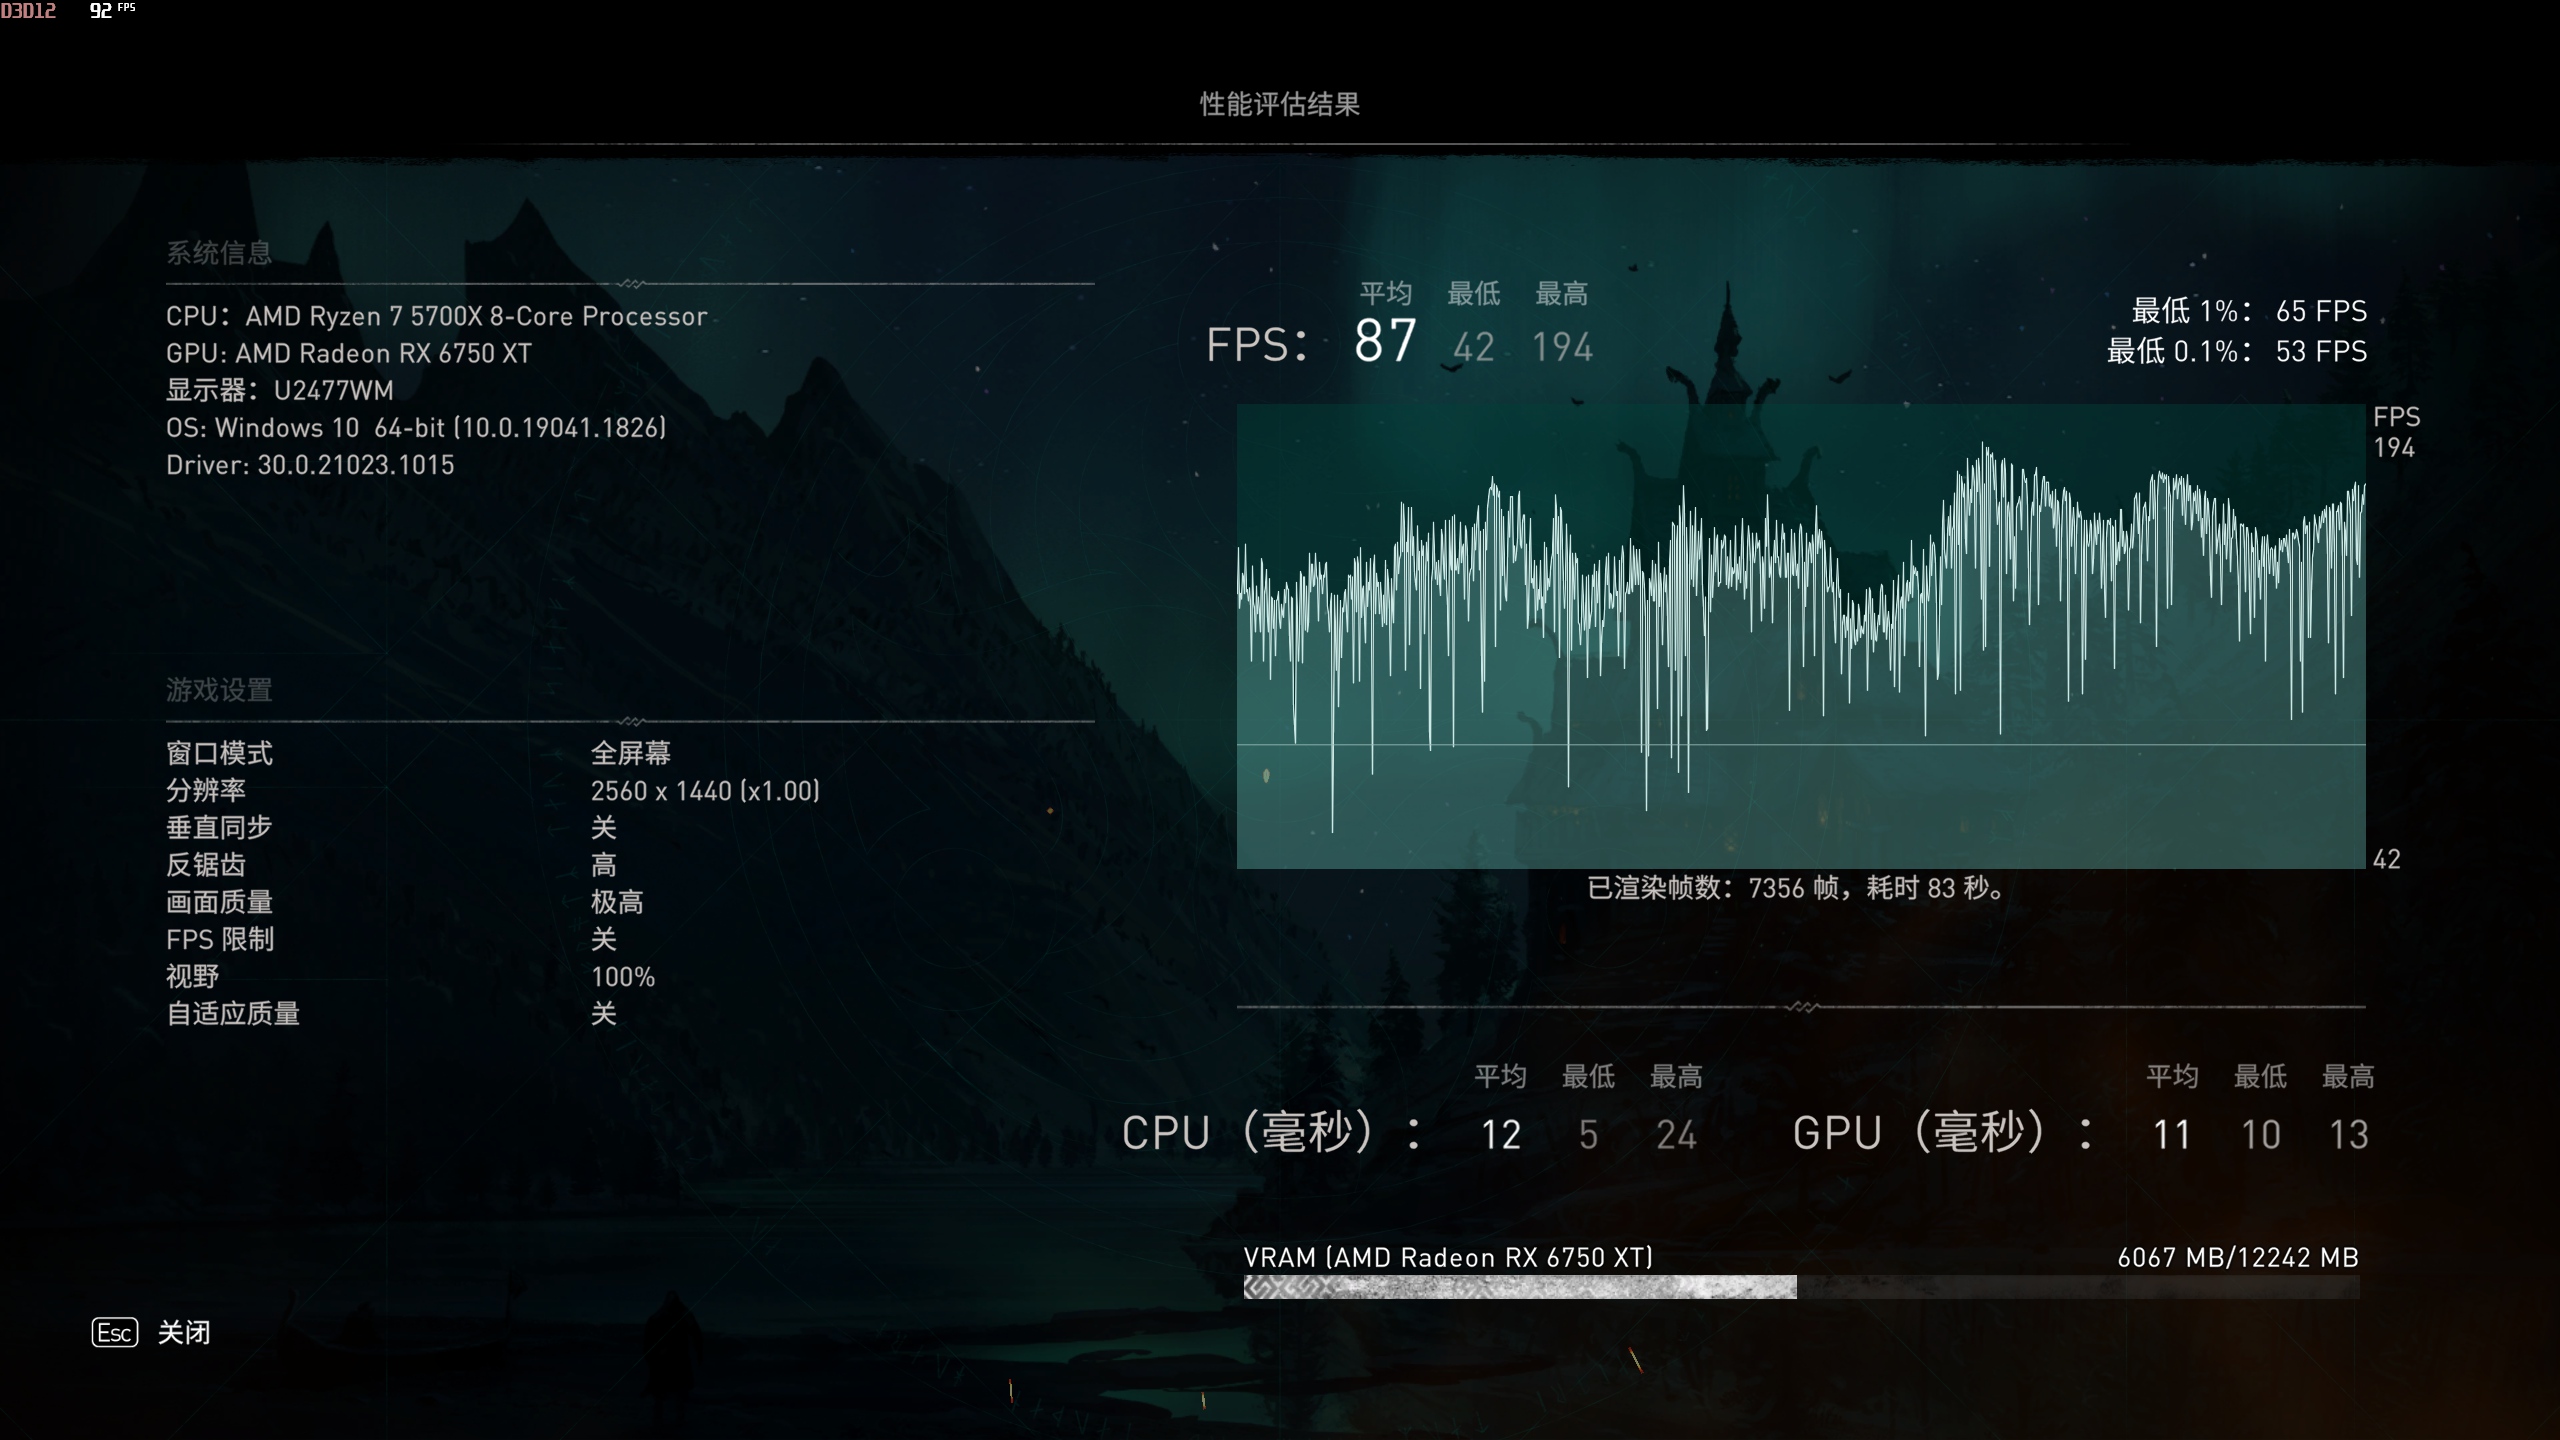The width and height of the screenshot is (2560, 1440).
Task: Click the OS Windows 10 64-bit entry
Action: (x=416, y=427)
